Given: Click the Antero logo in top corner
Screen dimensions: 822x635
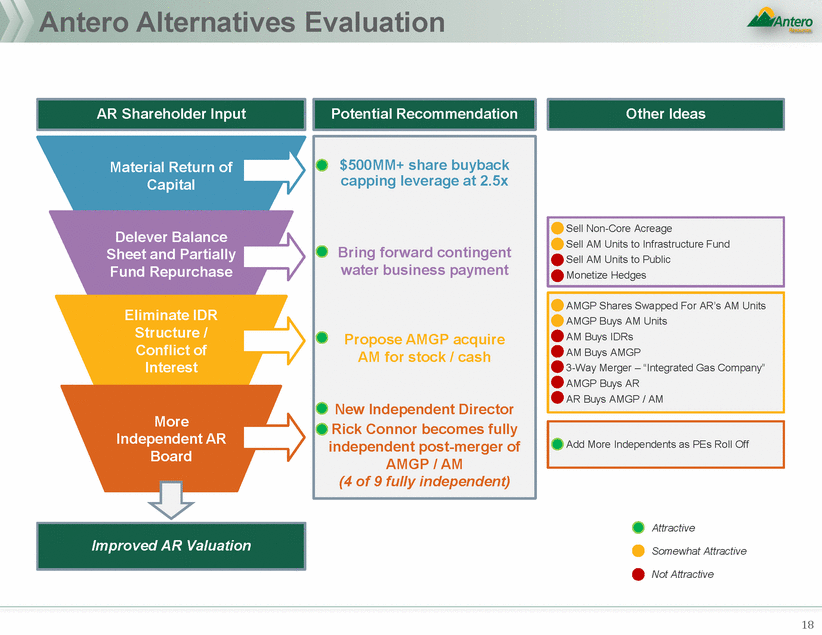Looking at the screenshot, I should pos(780,22).
